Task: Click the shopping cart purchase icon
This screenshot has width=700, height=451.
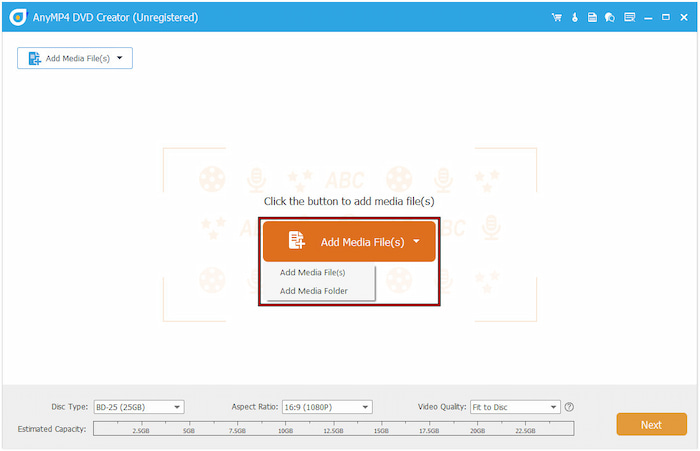Action: pos(557,18)
